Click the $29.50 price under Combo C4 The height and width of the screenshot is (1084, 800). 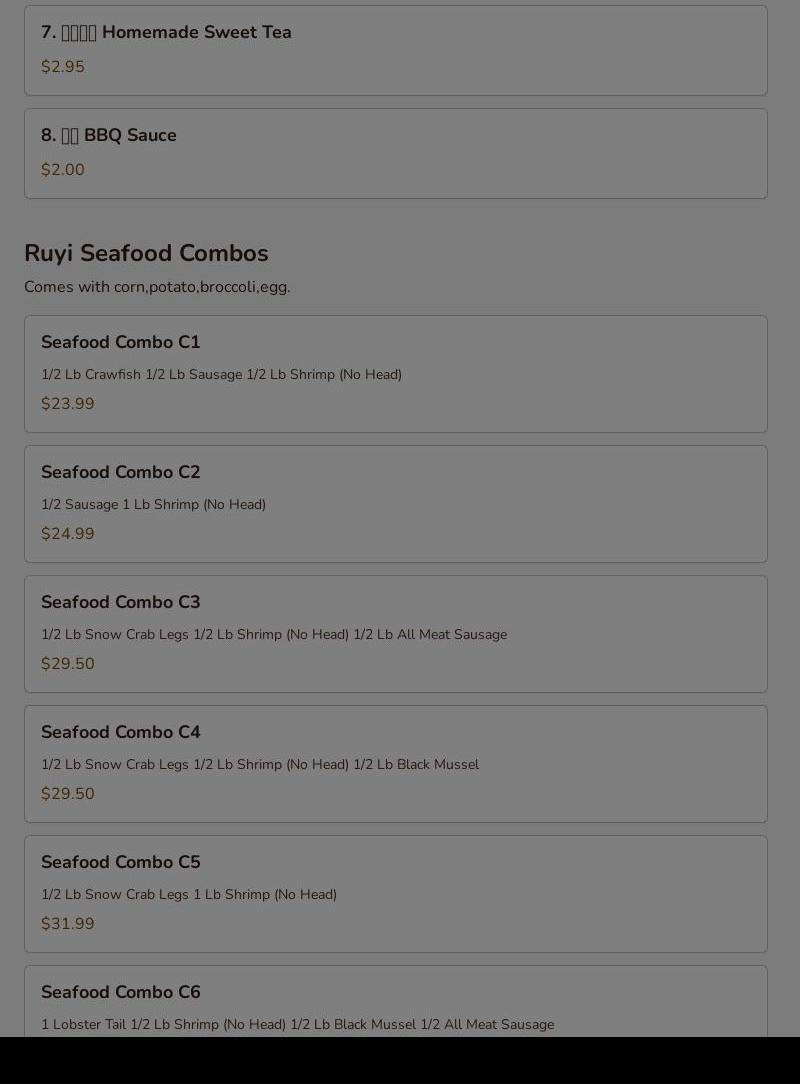[x=68, y=794]
